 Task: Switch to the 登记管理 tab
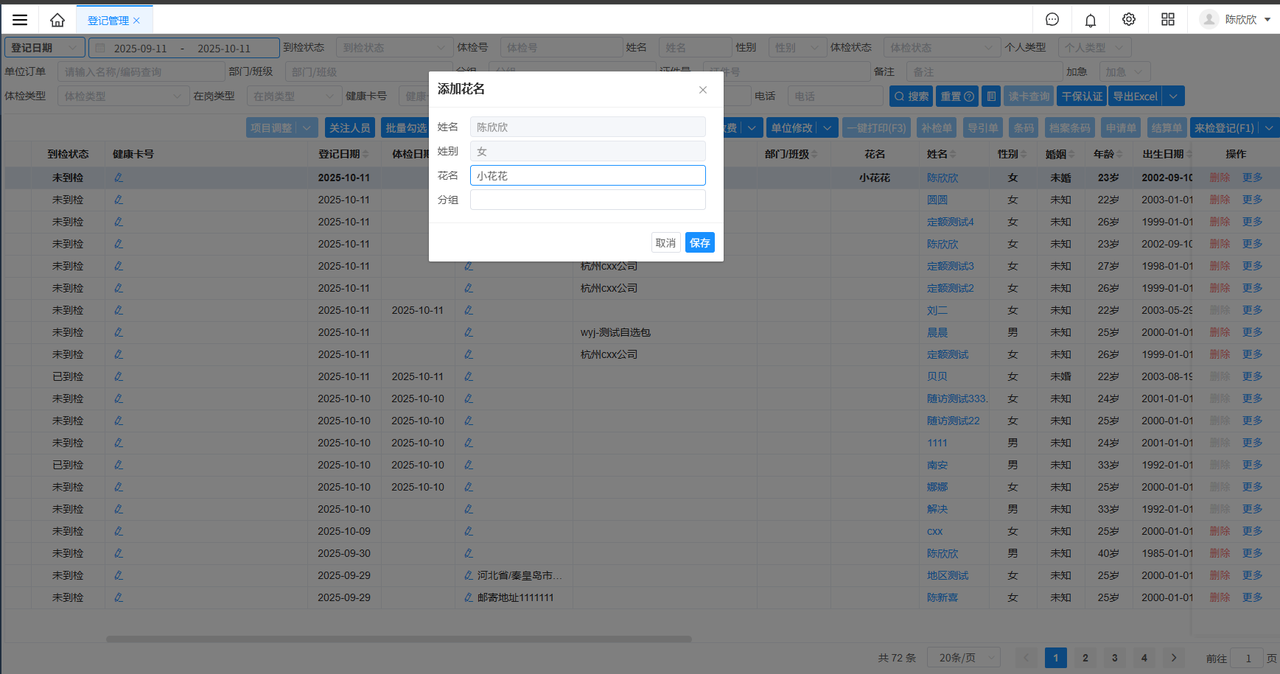point(108,20)
